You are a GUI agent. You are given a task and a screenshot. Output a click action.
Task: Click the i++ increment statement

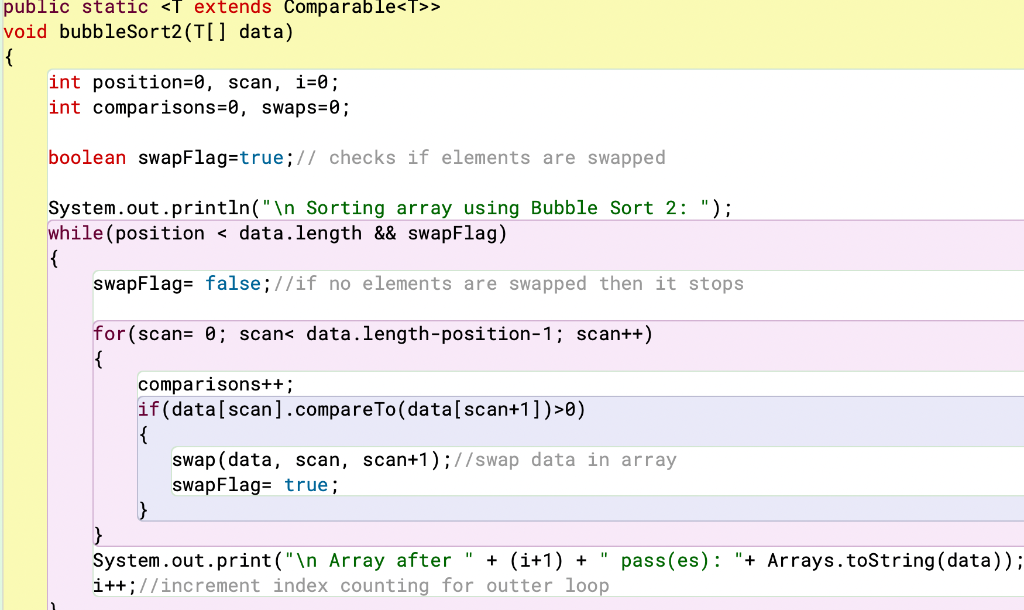pos(104,585)
